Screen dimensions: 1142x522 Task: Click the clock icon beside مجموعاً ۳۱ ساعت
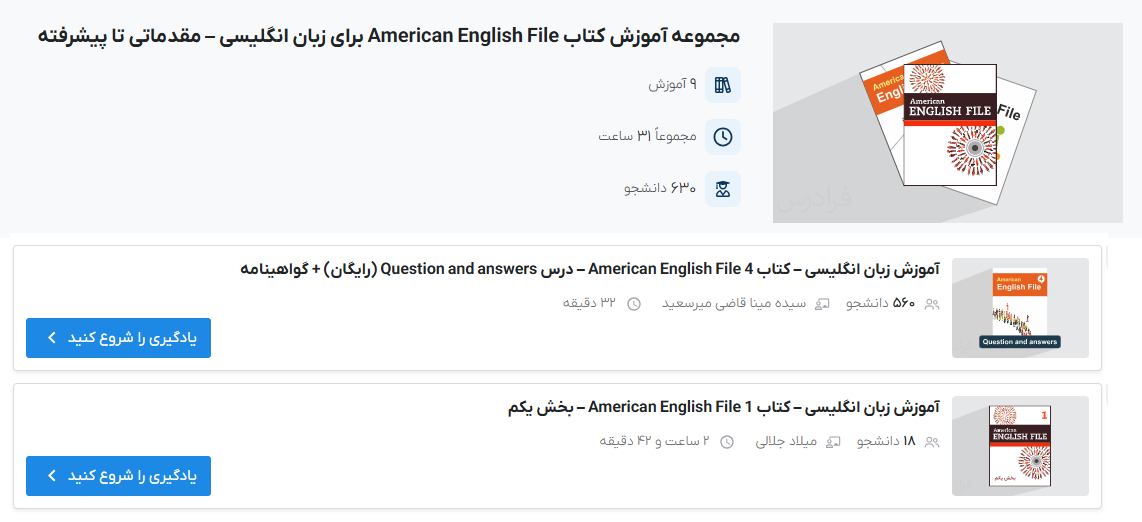click(x=723, y=136)
